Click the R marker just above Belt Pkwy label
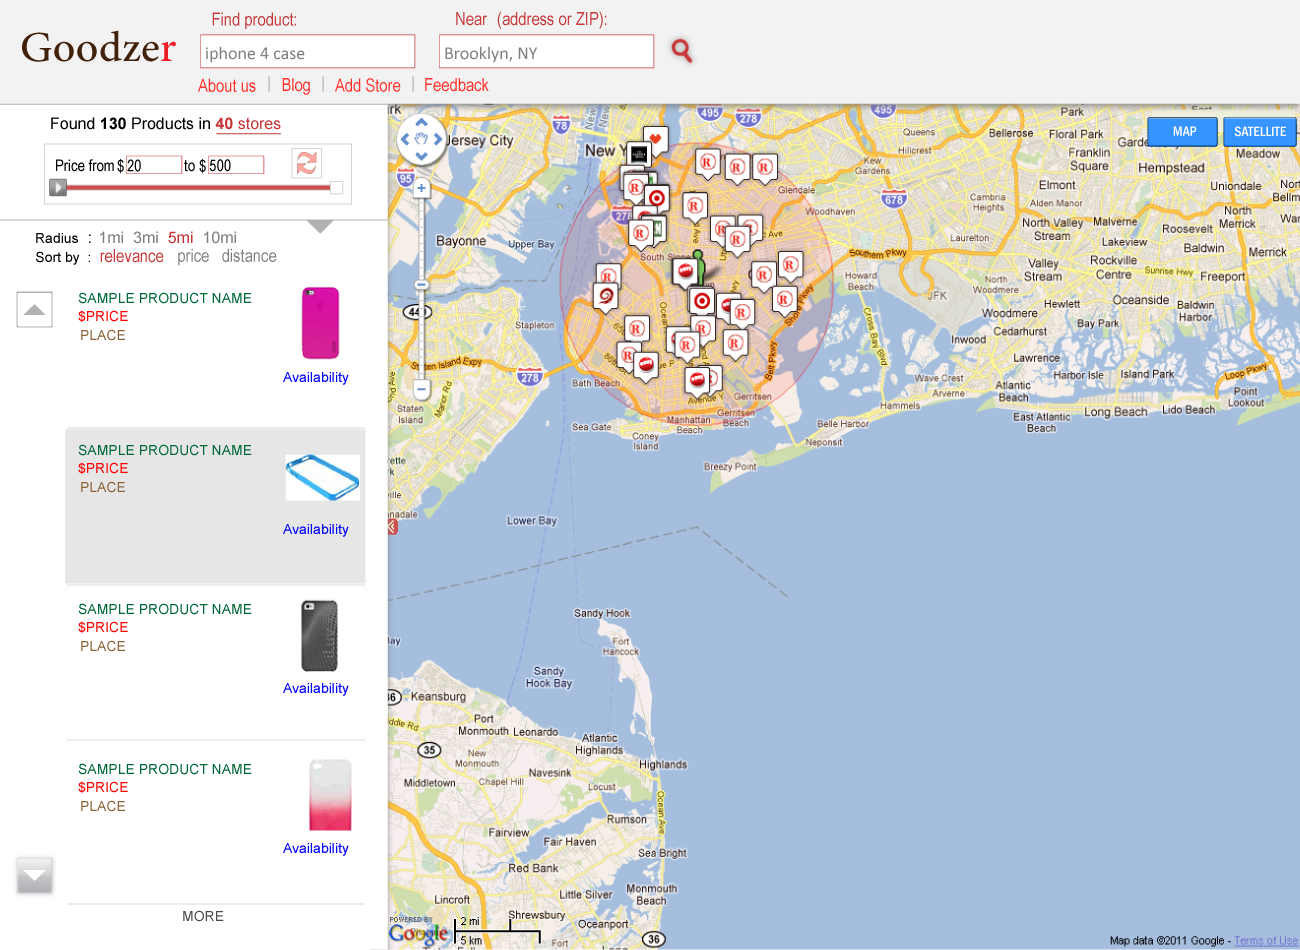 [735, 342]
